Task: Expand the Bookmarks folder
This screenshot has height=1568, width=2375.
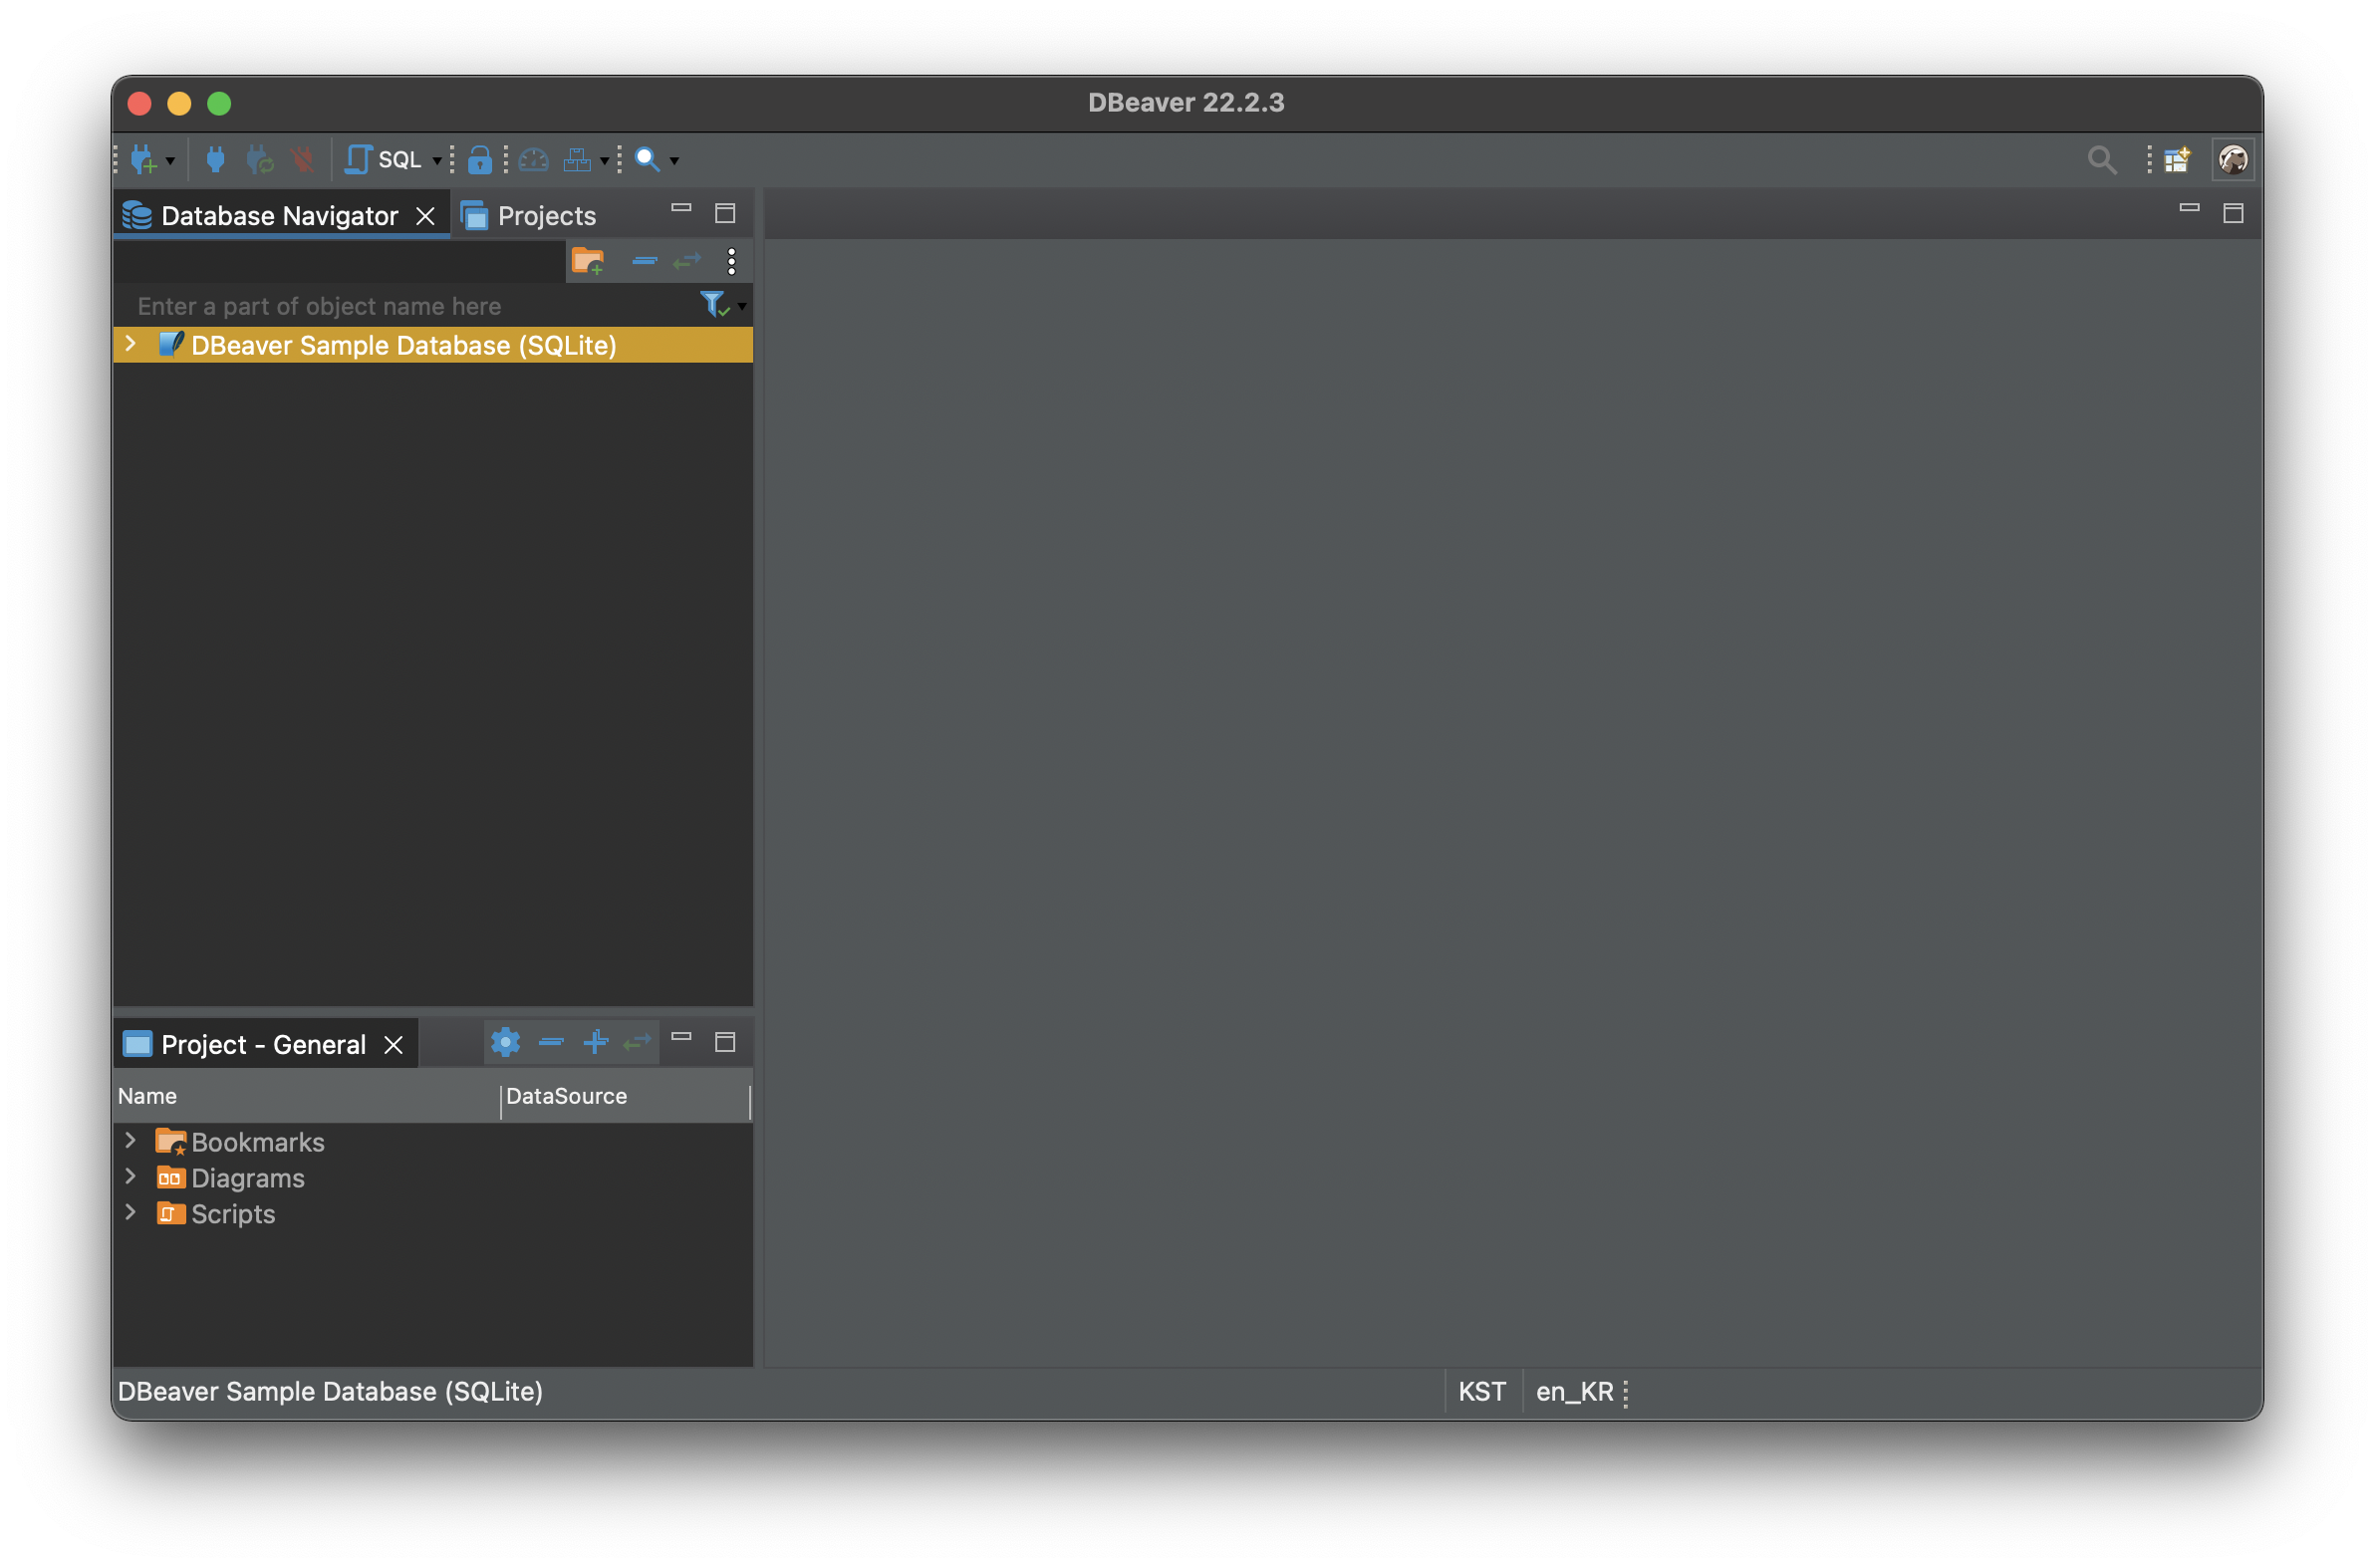Action: (131, 1141)
